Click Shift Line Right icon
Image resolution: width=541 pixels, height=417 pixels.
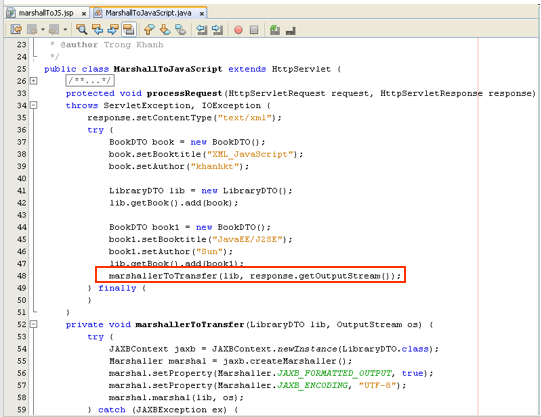coord(217,30)
